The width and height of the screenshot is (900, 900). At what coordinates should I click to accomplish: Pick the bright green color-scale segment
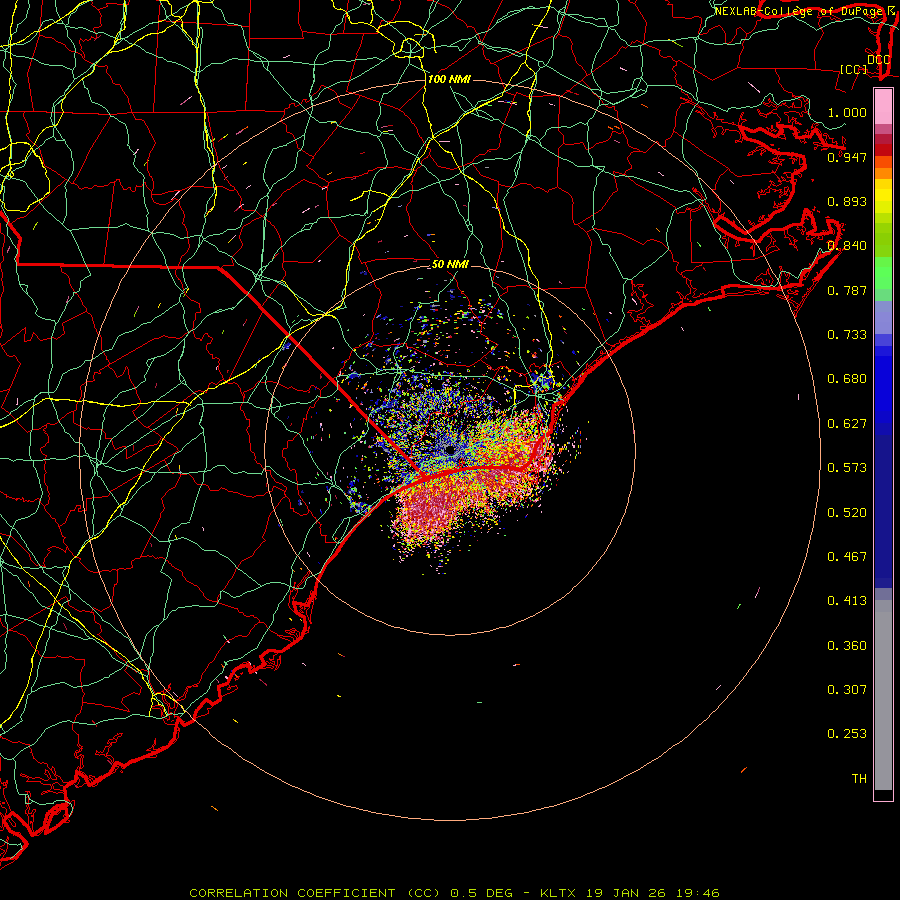(x=883, y=273)
